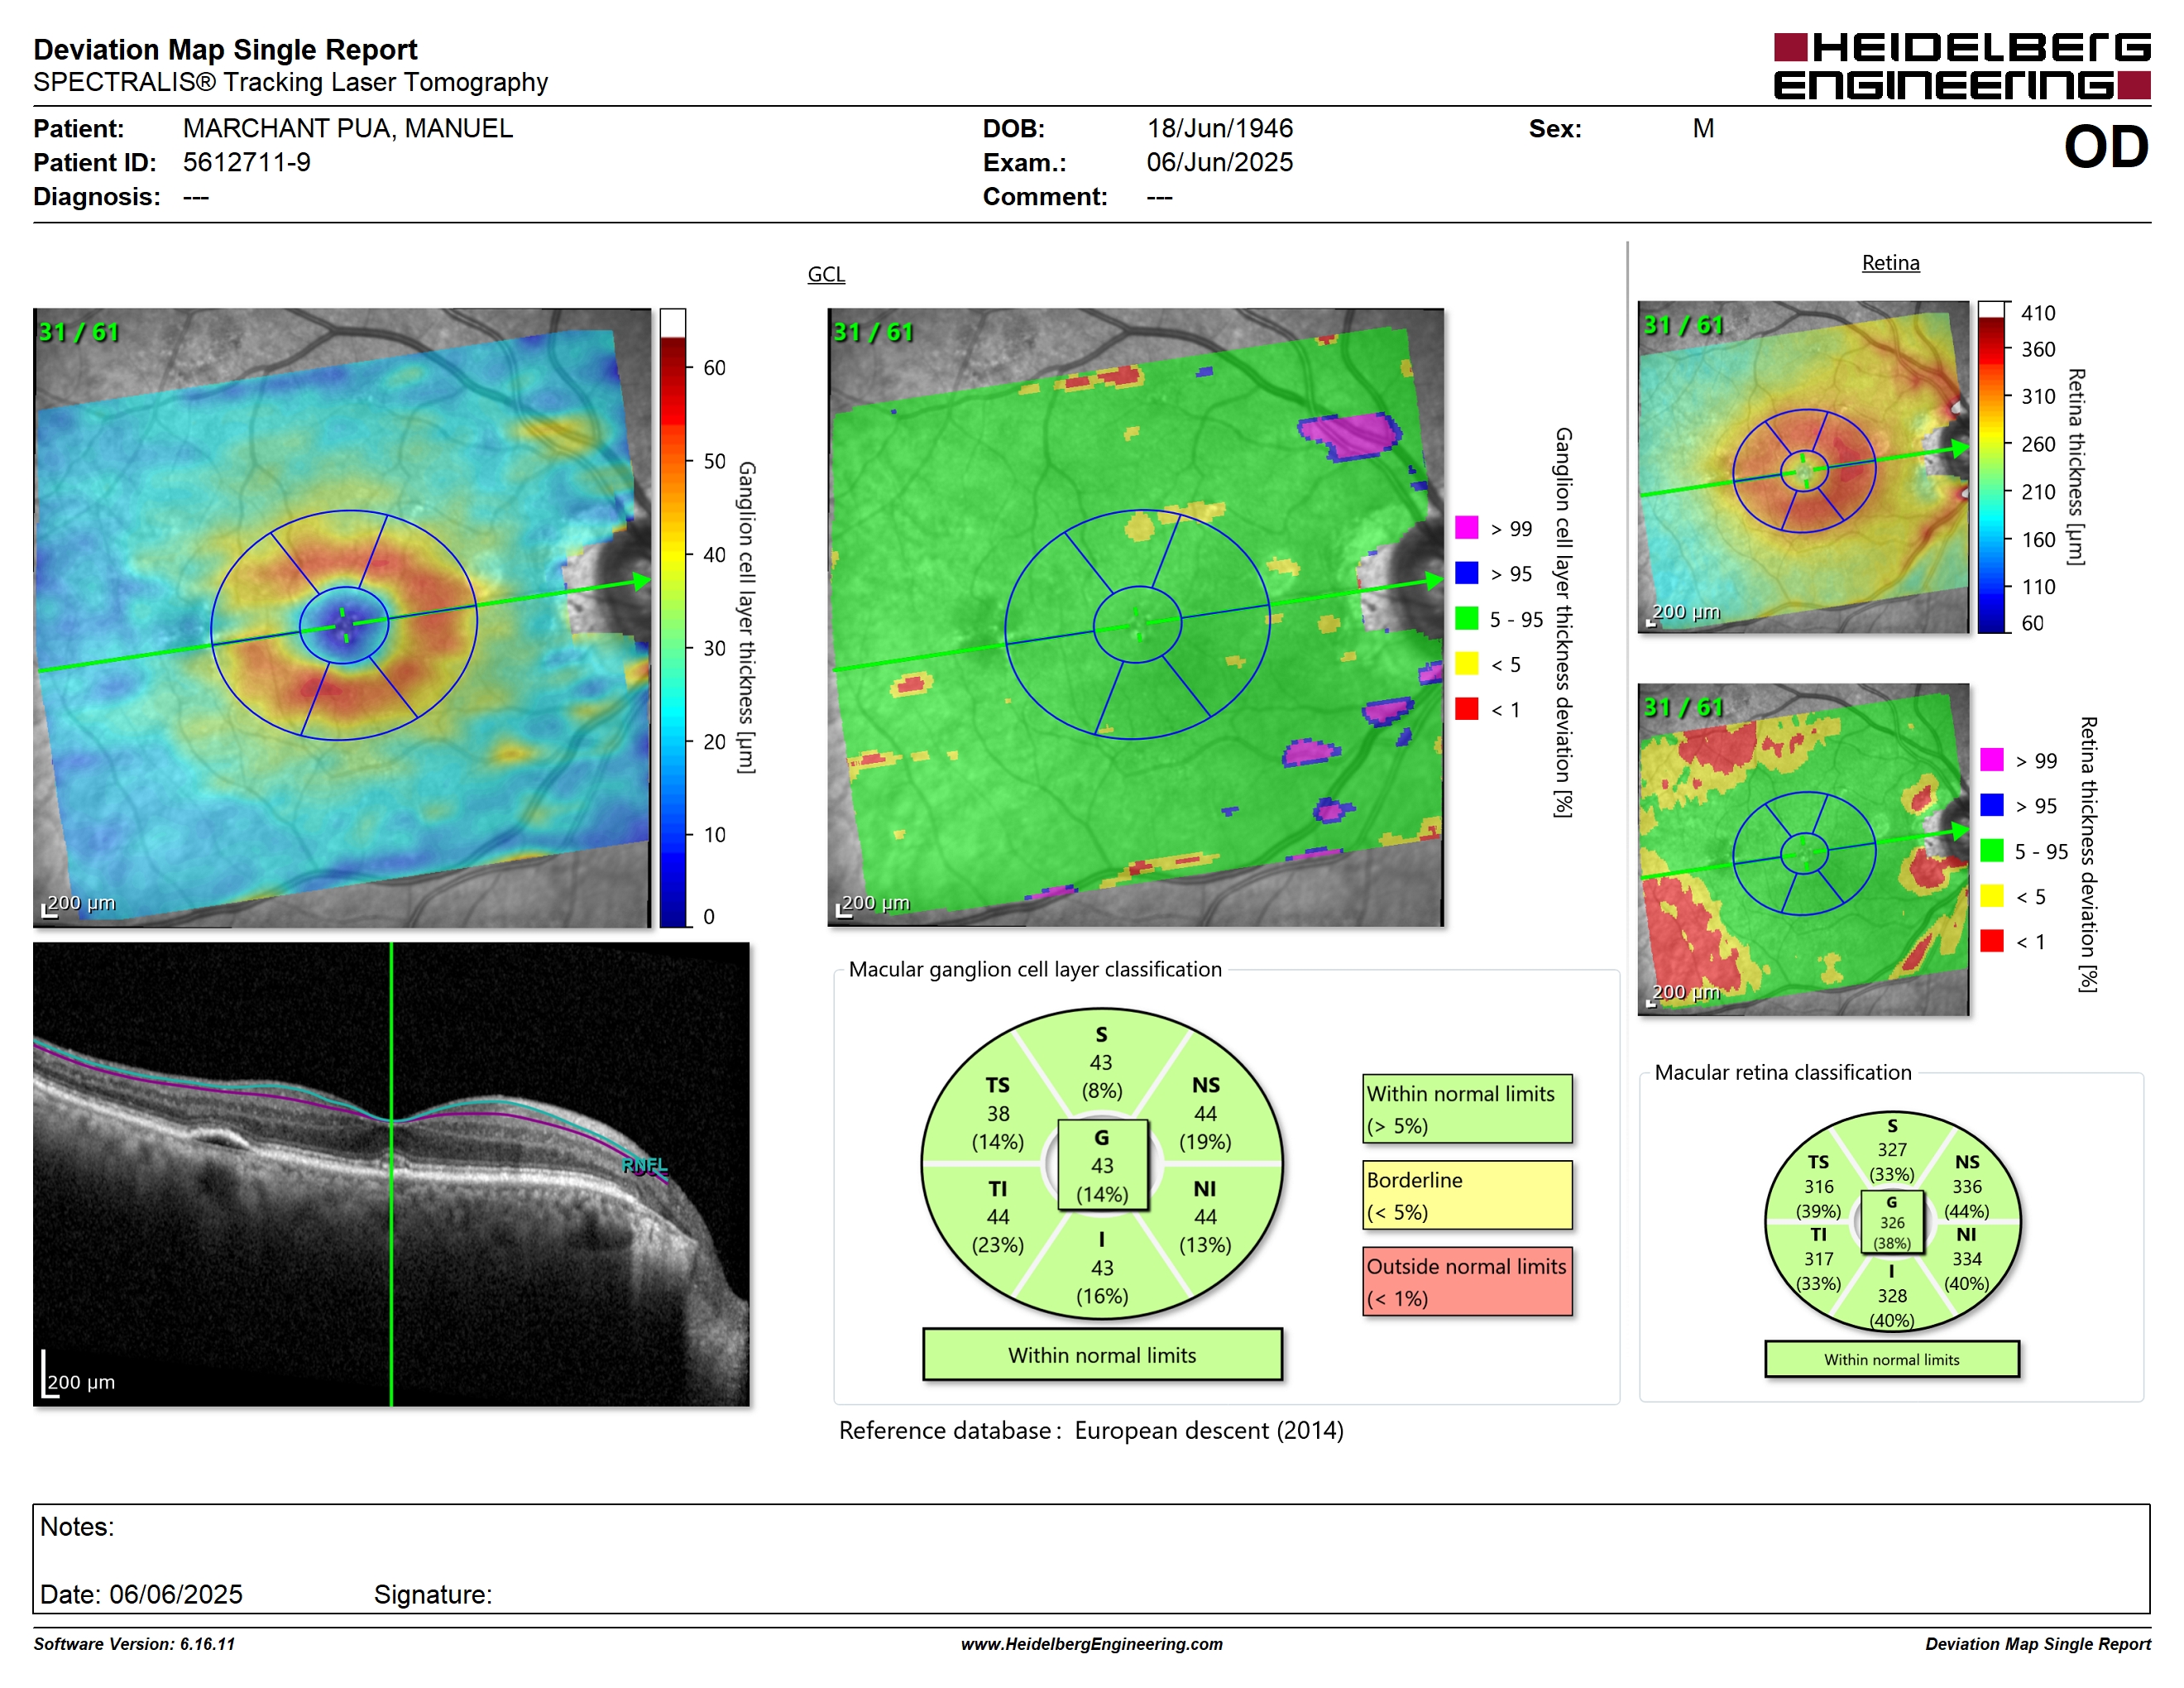
Task: Click retina center G value 326 (38%)
Action: tap(1892, 1222)
